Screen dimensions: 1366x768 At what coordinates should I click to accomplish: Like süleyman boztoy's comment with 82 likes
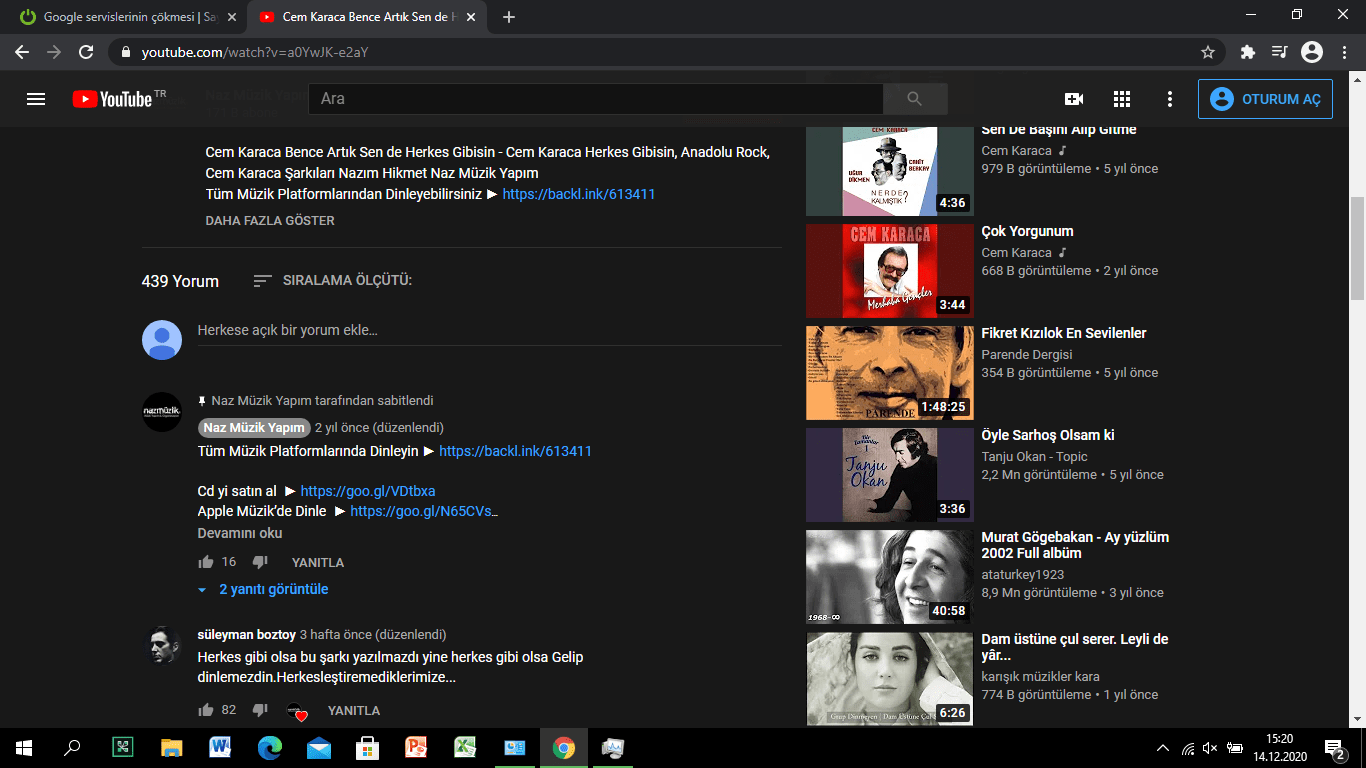click(206, 710)
